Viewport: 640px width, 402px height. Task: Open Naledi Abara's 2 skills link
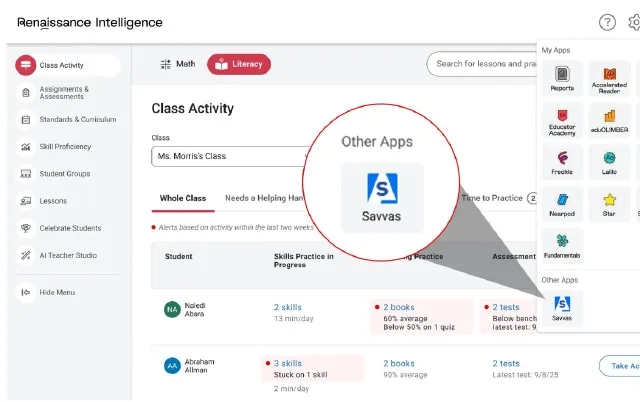288,307
